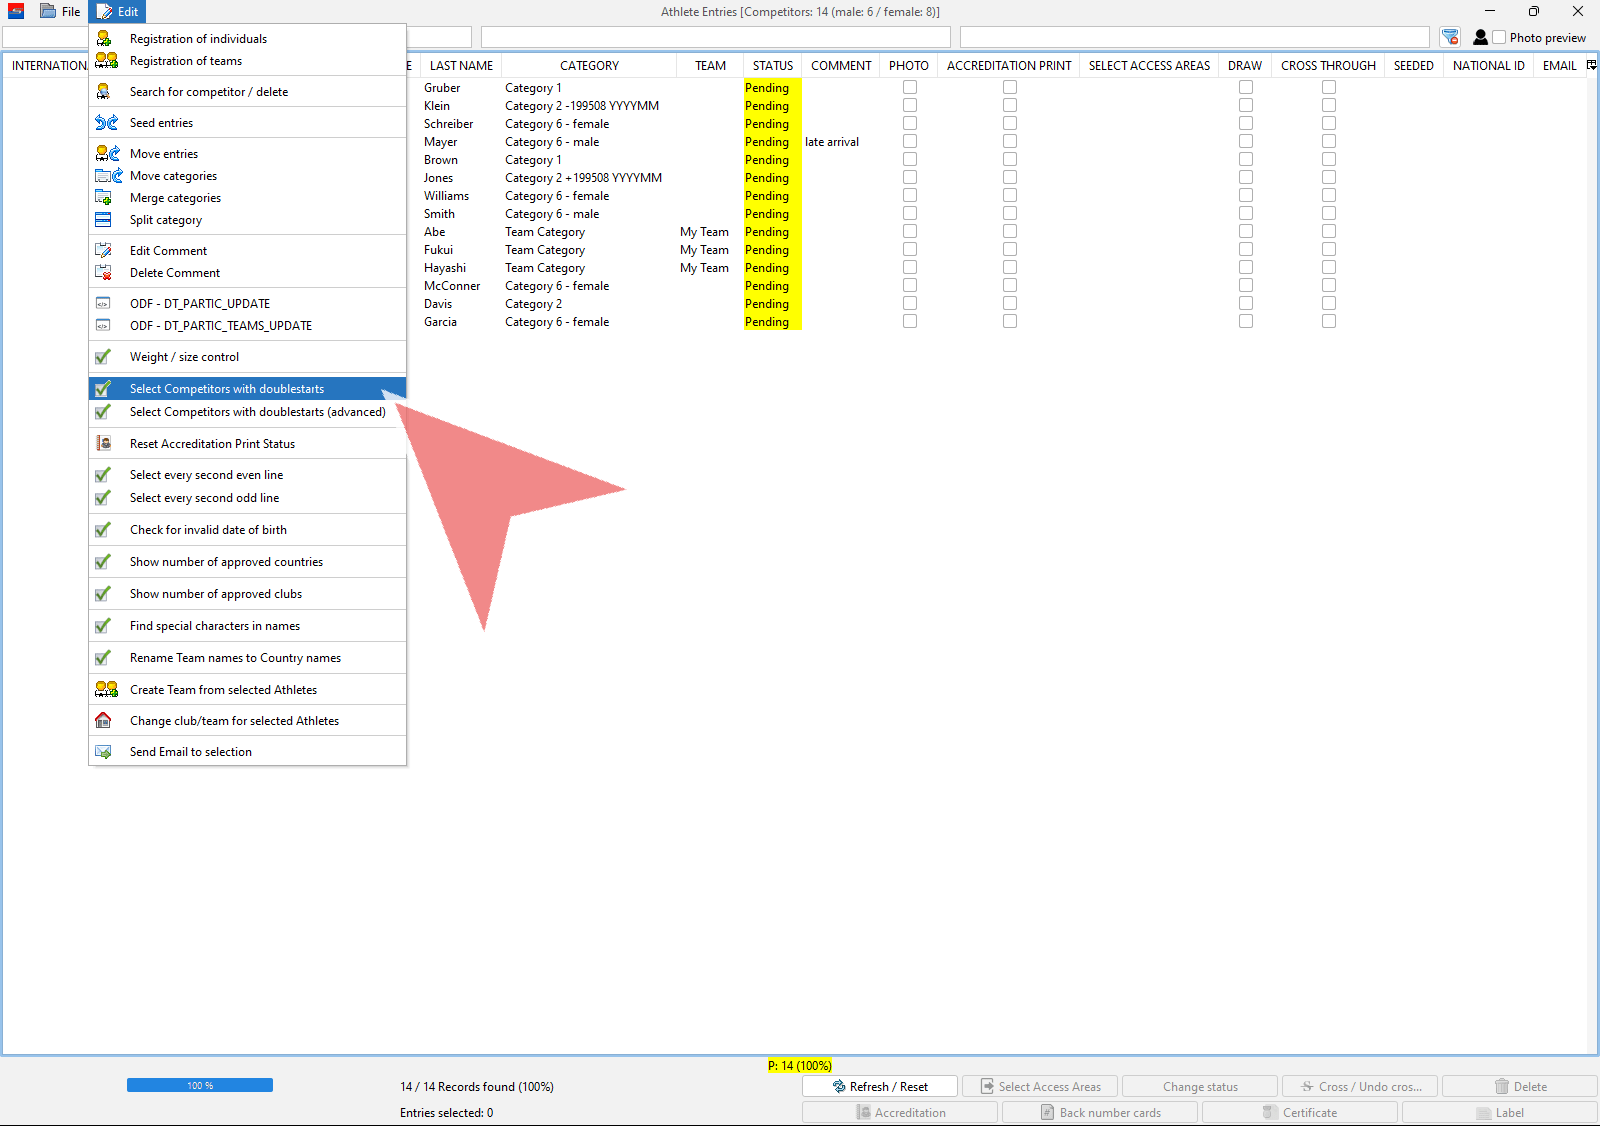This screenshot has height=1126, width=1600.
Task: Click the filter icon beside Photo preview
Action: coord(1450,38)
